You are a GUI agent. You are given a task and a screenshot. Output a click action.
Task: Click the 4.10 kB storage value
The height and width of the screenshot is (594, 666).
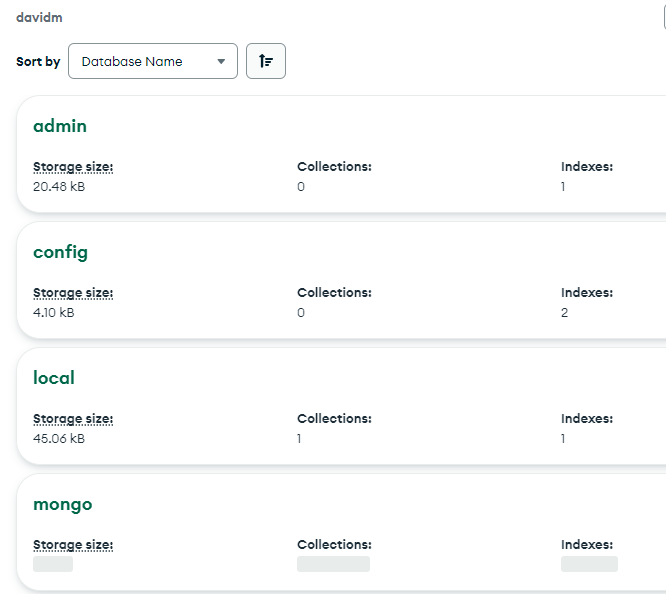pyautogui.click(x=54, y=313)
